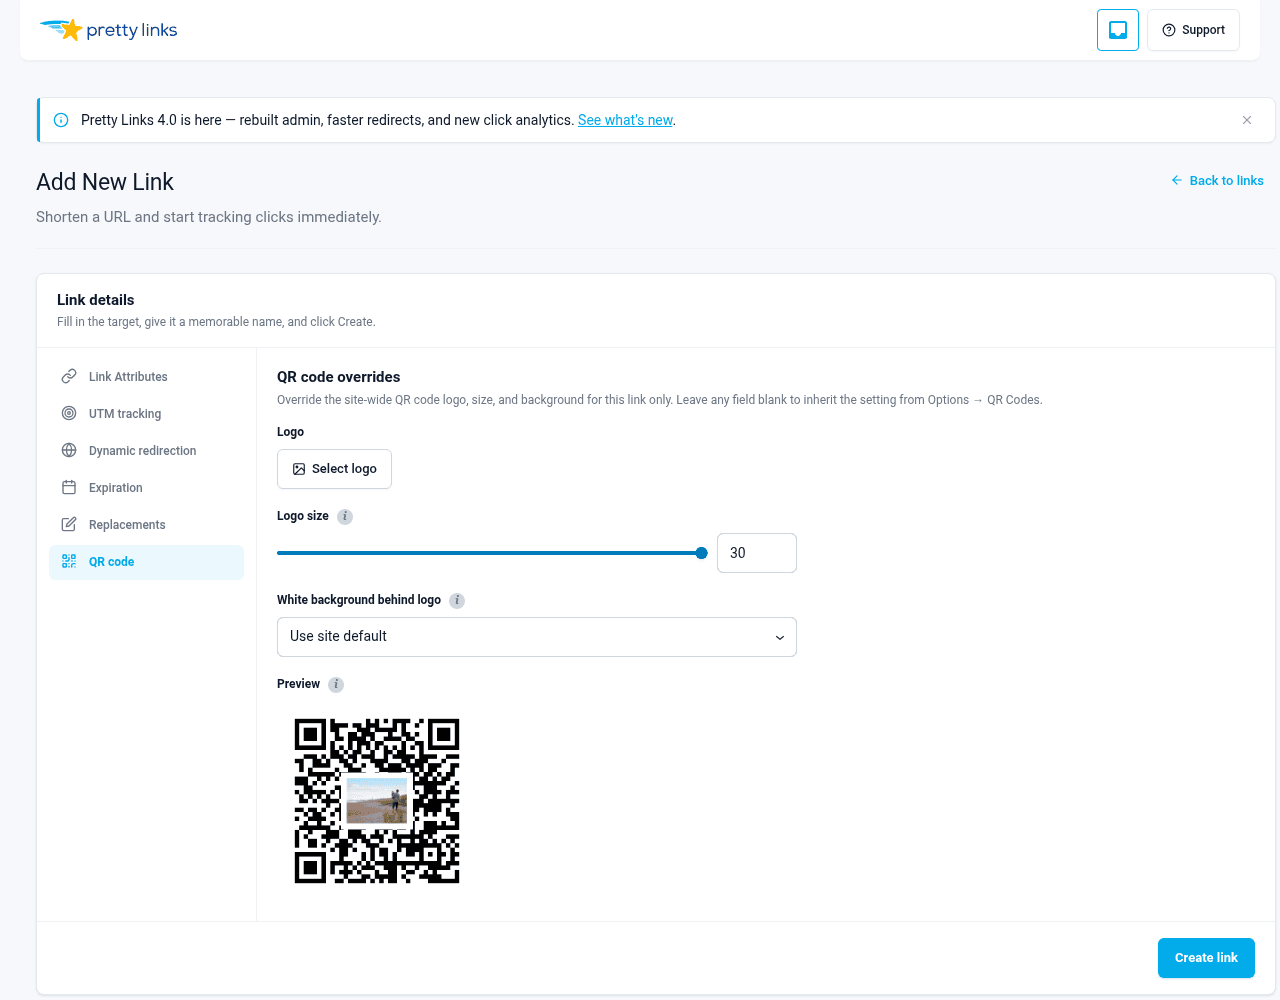
Task: Click info icon beside White background label
Action: (x=457, y=601)
